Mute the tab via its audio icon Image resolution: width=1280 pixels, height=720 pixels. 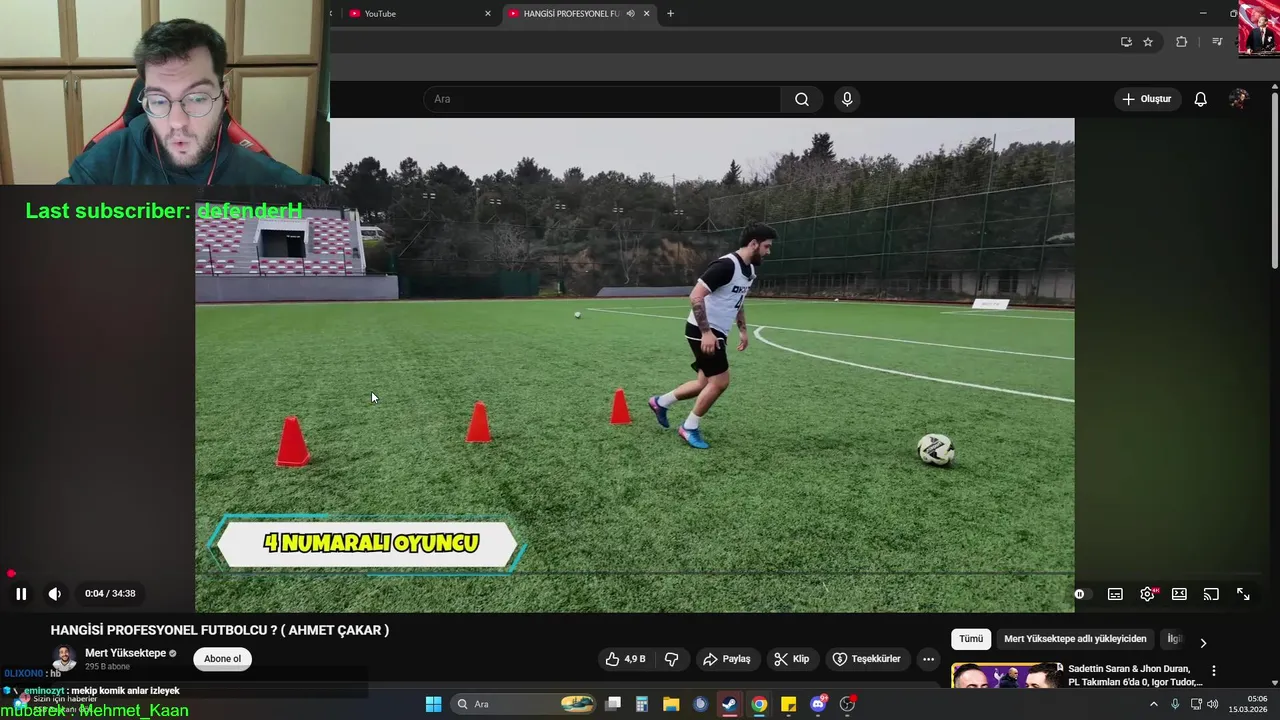(630, 13)
